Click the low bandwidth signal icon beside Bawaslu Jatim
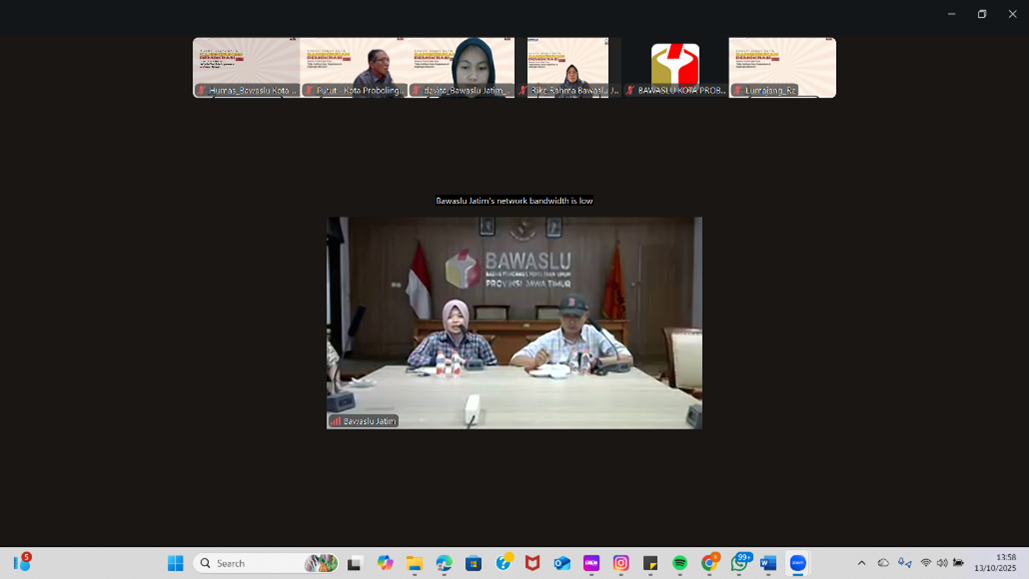 pos(335,421)
